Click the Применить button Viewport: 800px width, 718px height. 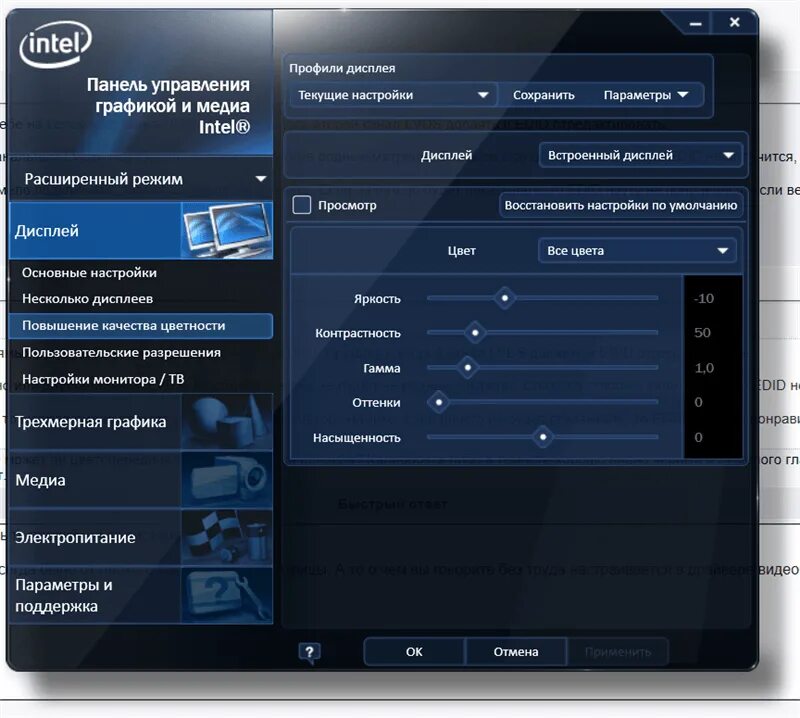(618, 652)
